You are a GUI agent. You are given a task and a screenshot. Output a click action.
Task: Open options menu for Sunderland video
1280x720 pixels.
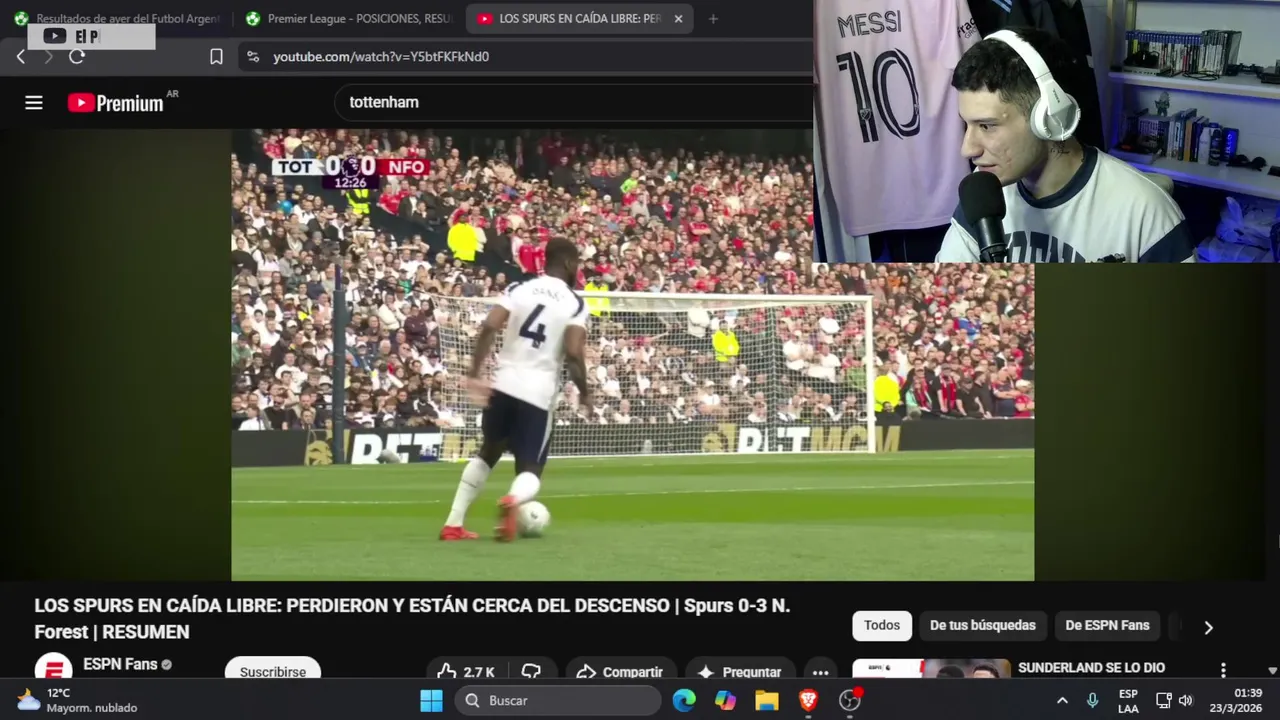click(1223, 670)
